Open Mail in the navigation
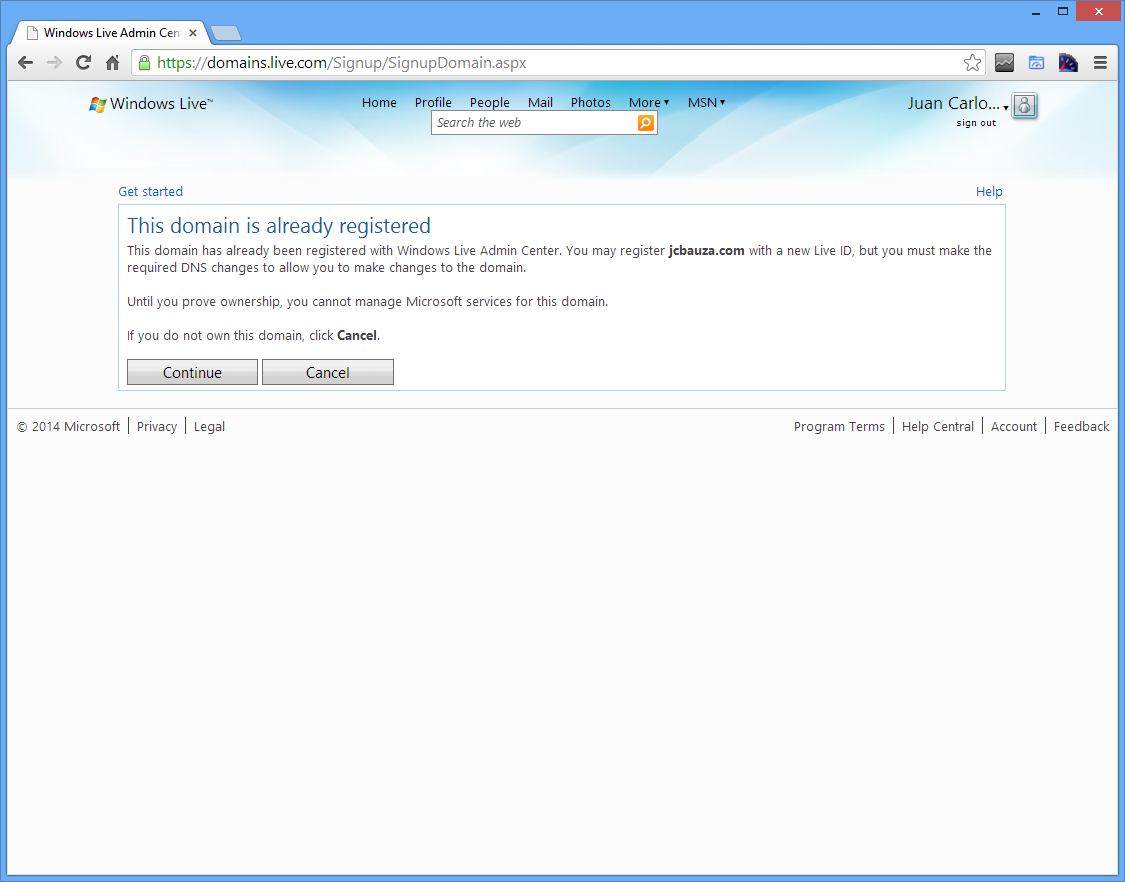Screen dimensions: 1125x882 pyautogui.click(x=540, y=103)
